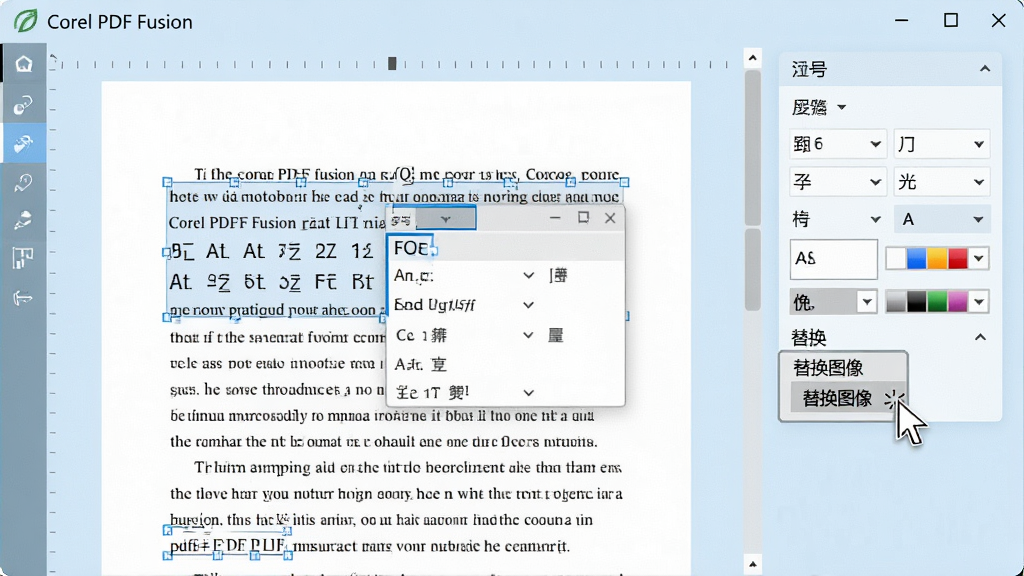Close the floating dialog window
Viewport: 1024px width, 576px height.
[610, 218]
